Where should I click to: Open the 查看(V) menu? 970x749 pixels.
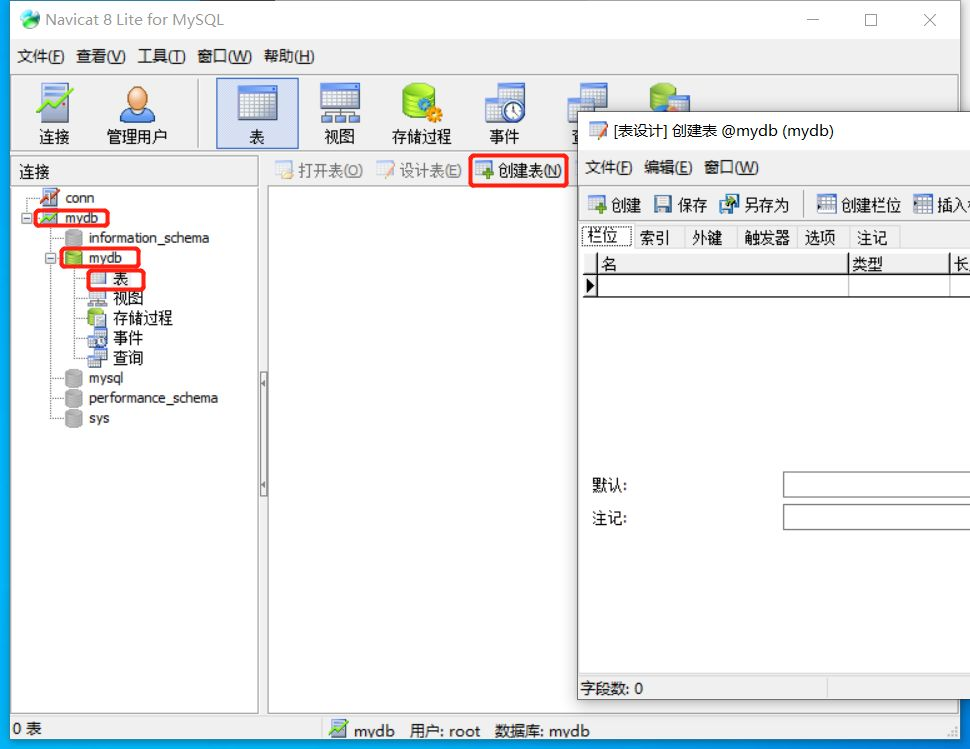point(101,56)
